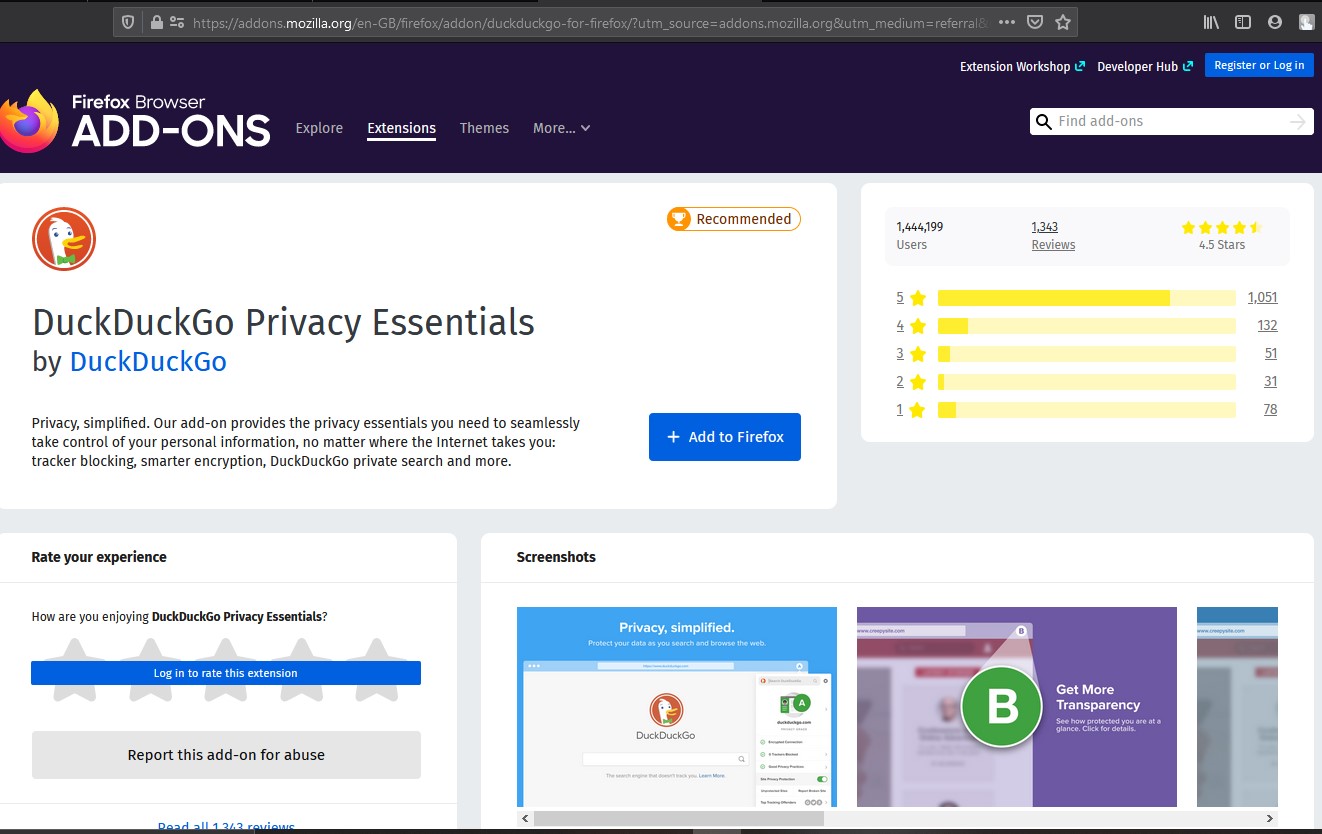Click the Find add-ons search field
Viewport: 1322px width, 834px height.
click(x=1172, y=122)
